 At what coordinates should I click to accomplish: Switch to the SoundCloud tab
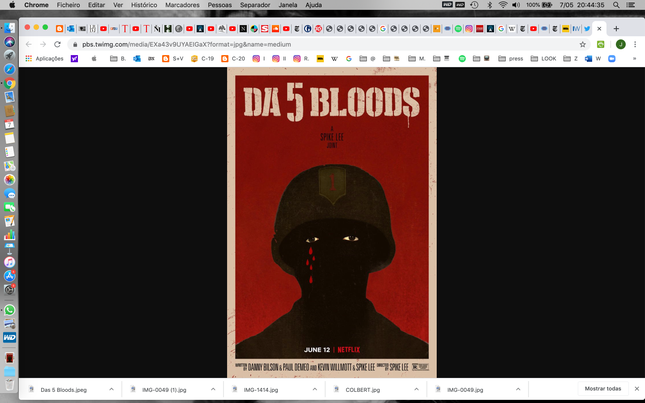click(275, 28)
